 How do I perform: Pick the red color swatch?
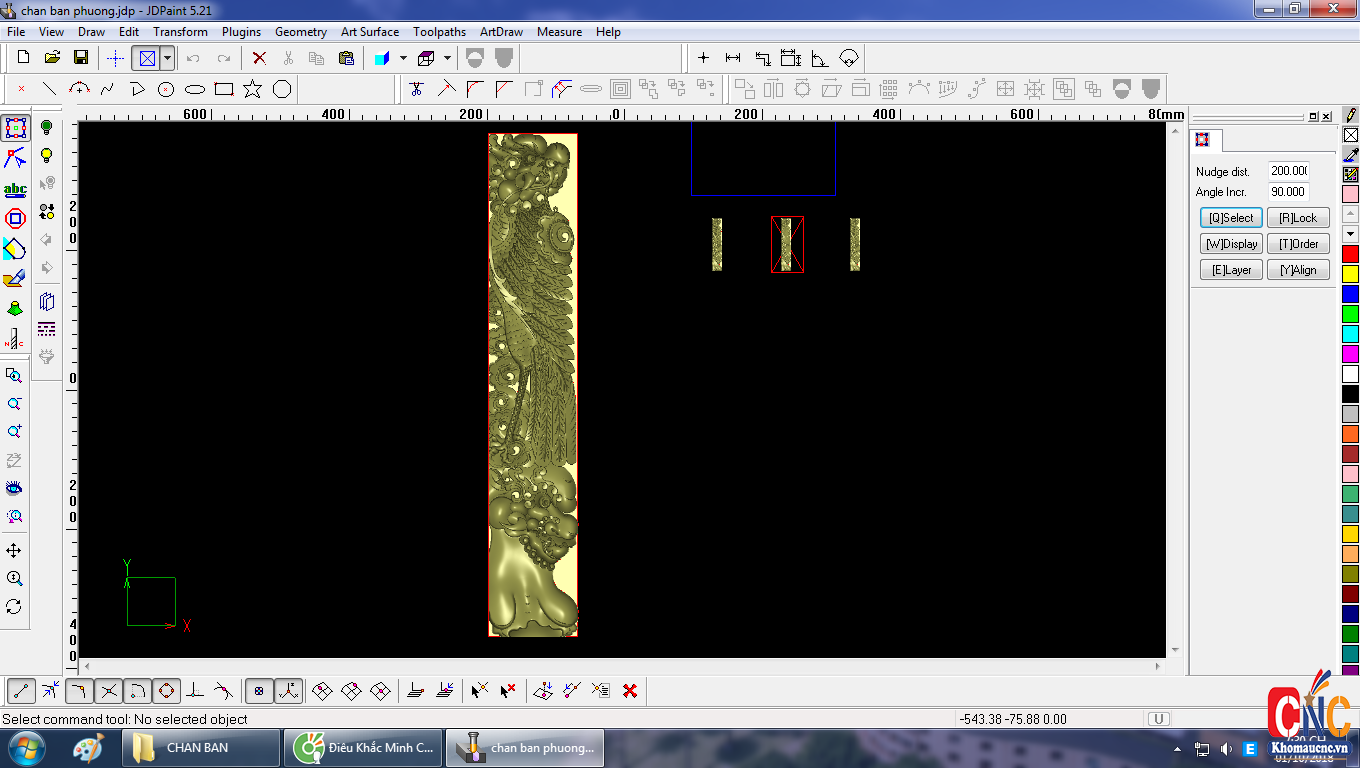click(1350, 254)
